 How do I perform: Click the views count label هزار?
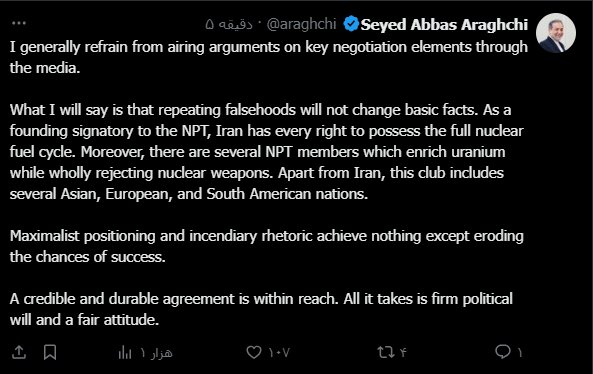click(x=157, y=353)
